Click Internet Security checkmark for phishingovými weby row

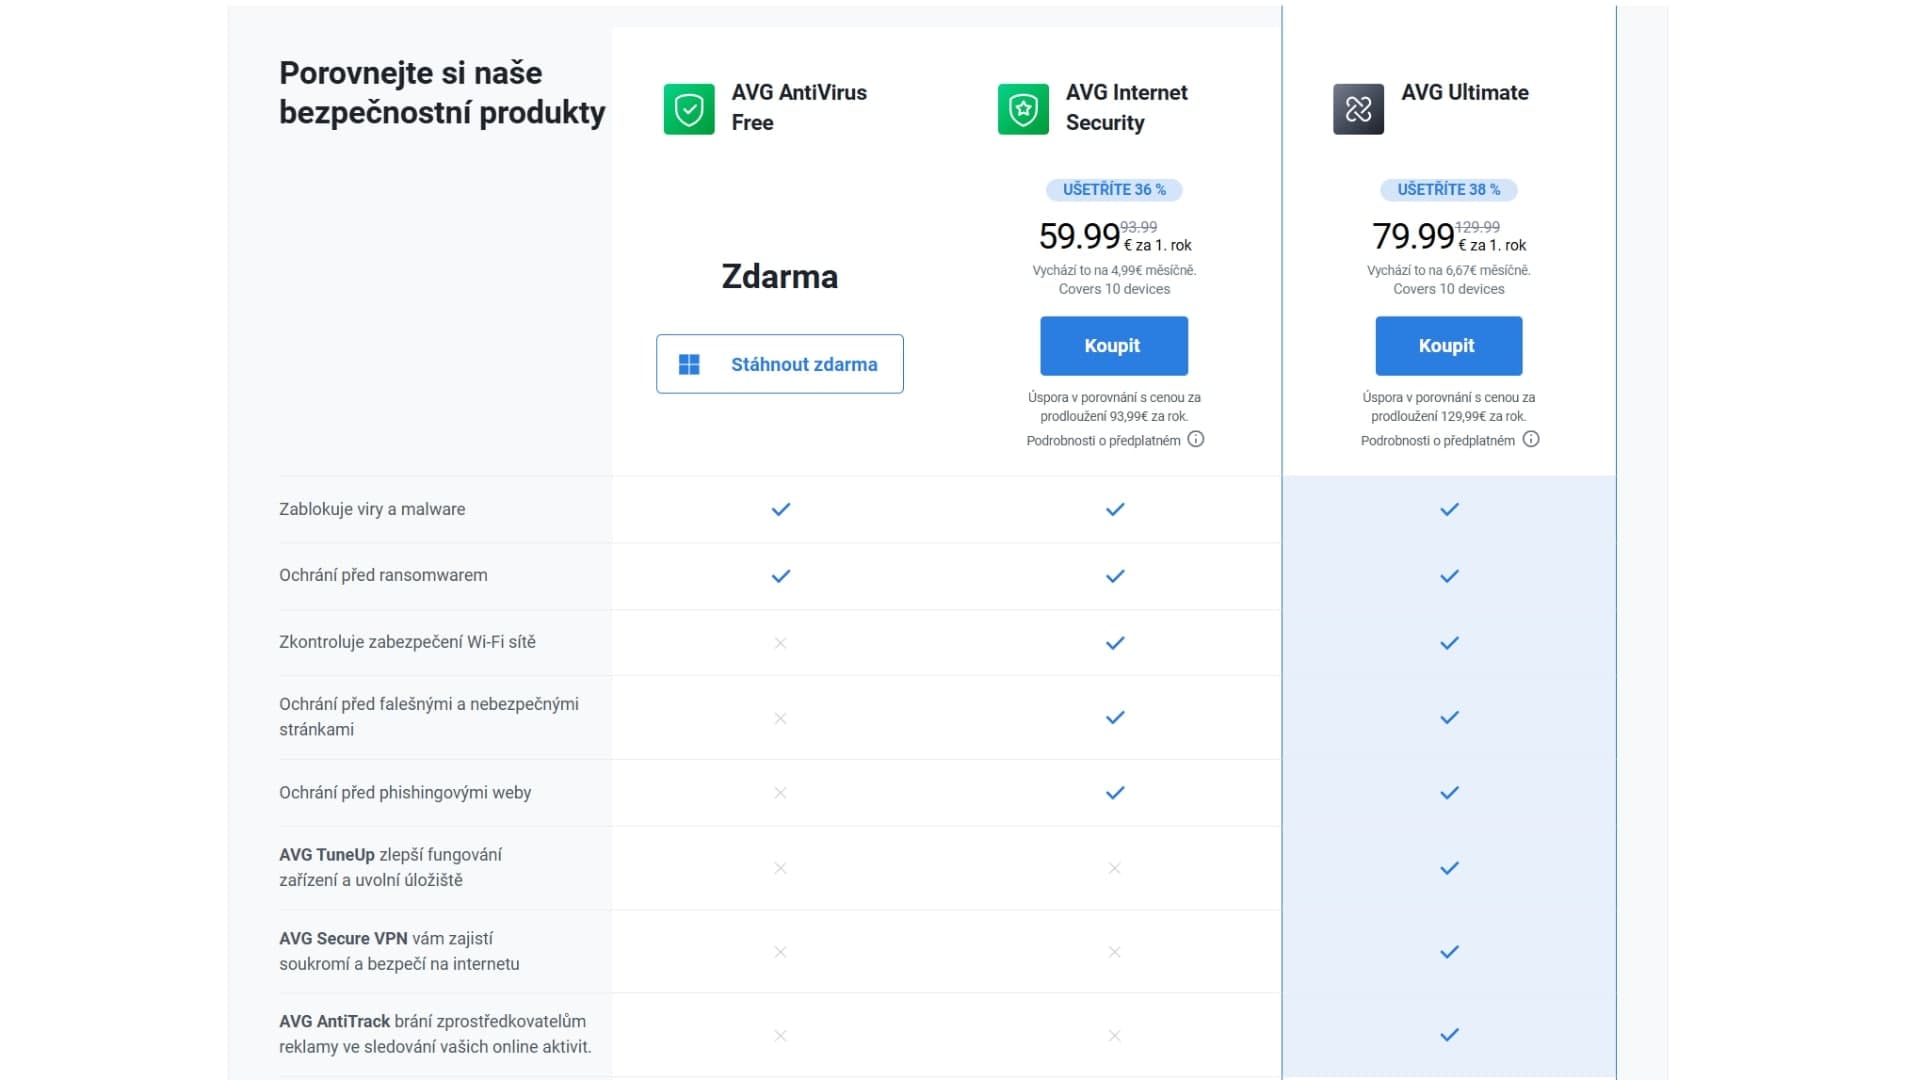point(1115,793)
